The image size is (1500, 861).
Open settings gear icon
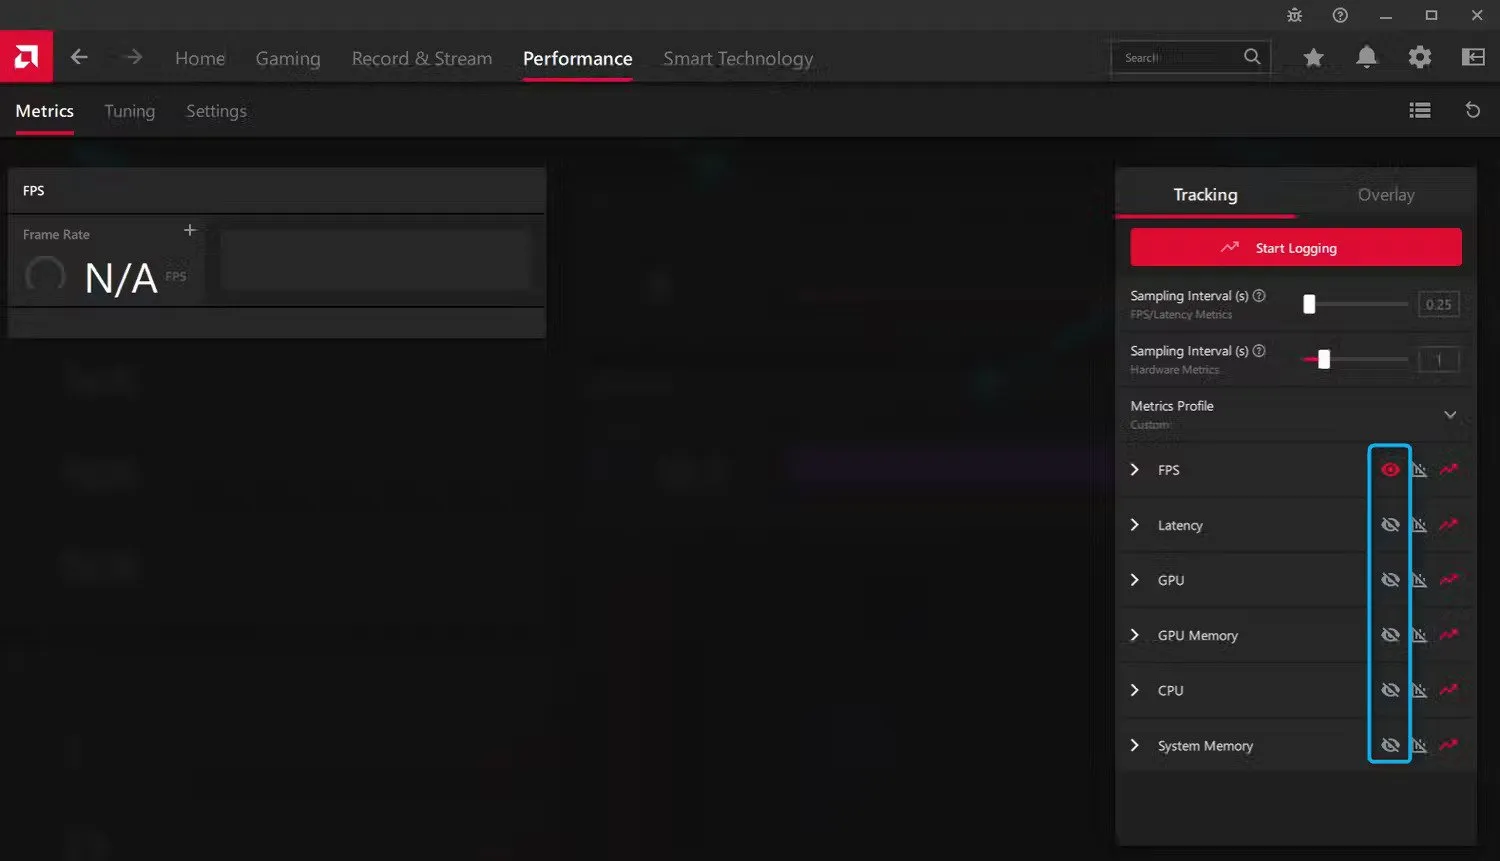click(x=1419, y=58)
